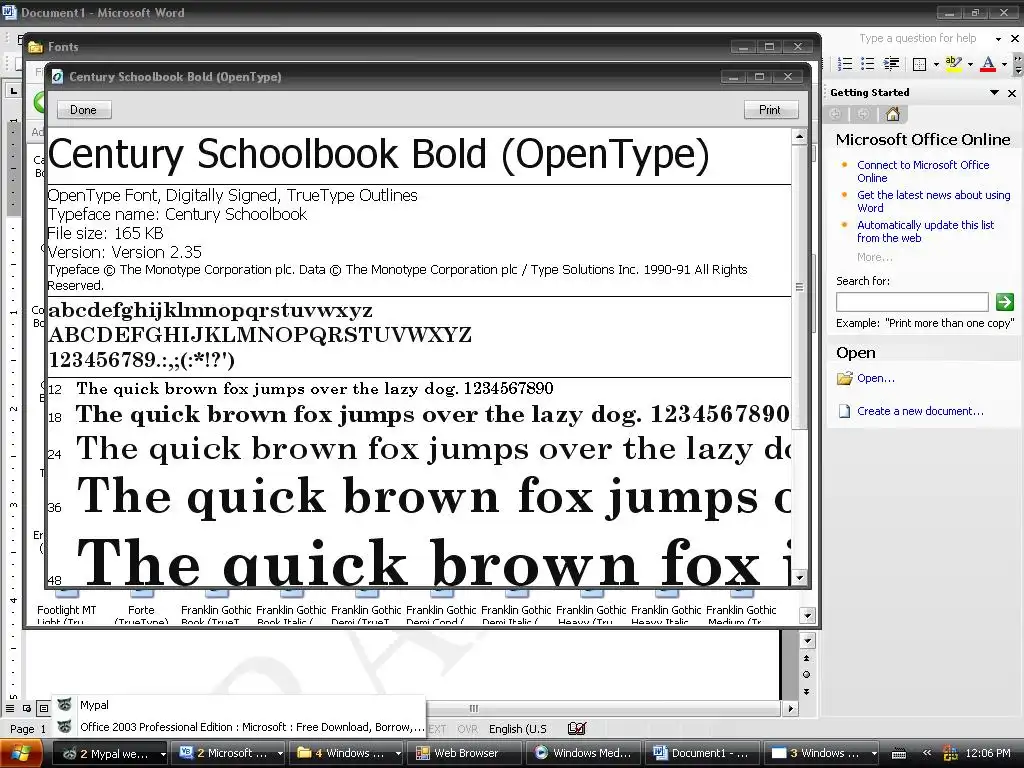The width and height of the screenshot is (1024, 768).
Task: Select the Footlight MT Light font item
Action: click(67, 607)
